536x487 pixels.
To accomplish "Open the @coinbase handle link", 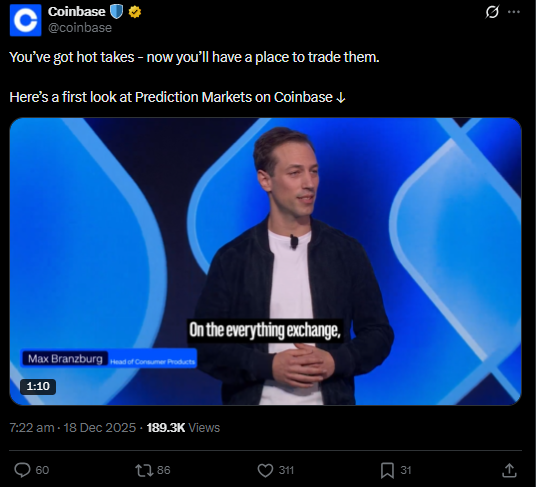I will (80, 28).
